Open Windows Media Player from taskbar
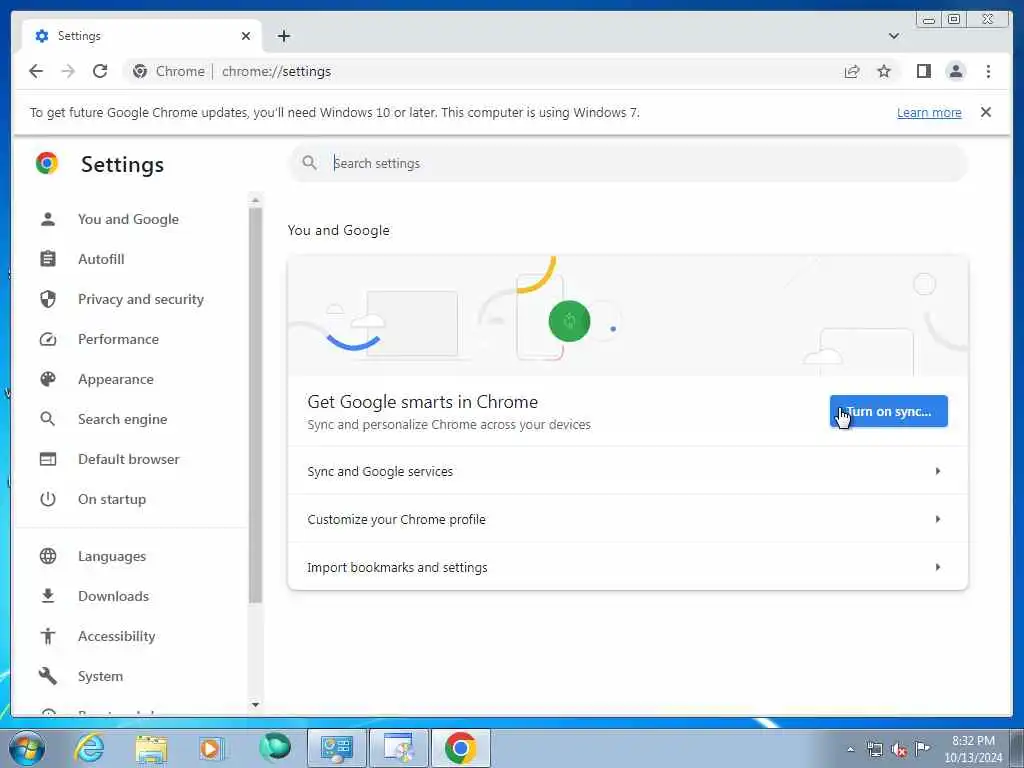This screenshot has width=1024, height=768. point(211,748)
